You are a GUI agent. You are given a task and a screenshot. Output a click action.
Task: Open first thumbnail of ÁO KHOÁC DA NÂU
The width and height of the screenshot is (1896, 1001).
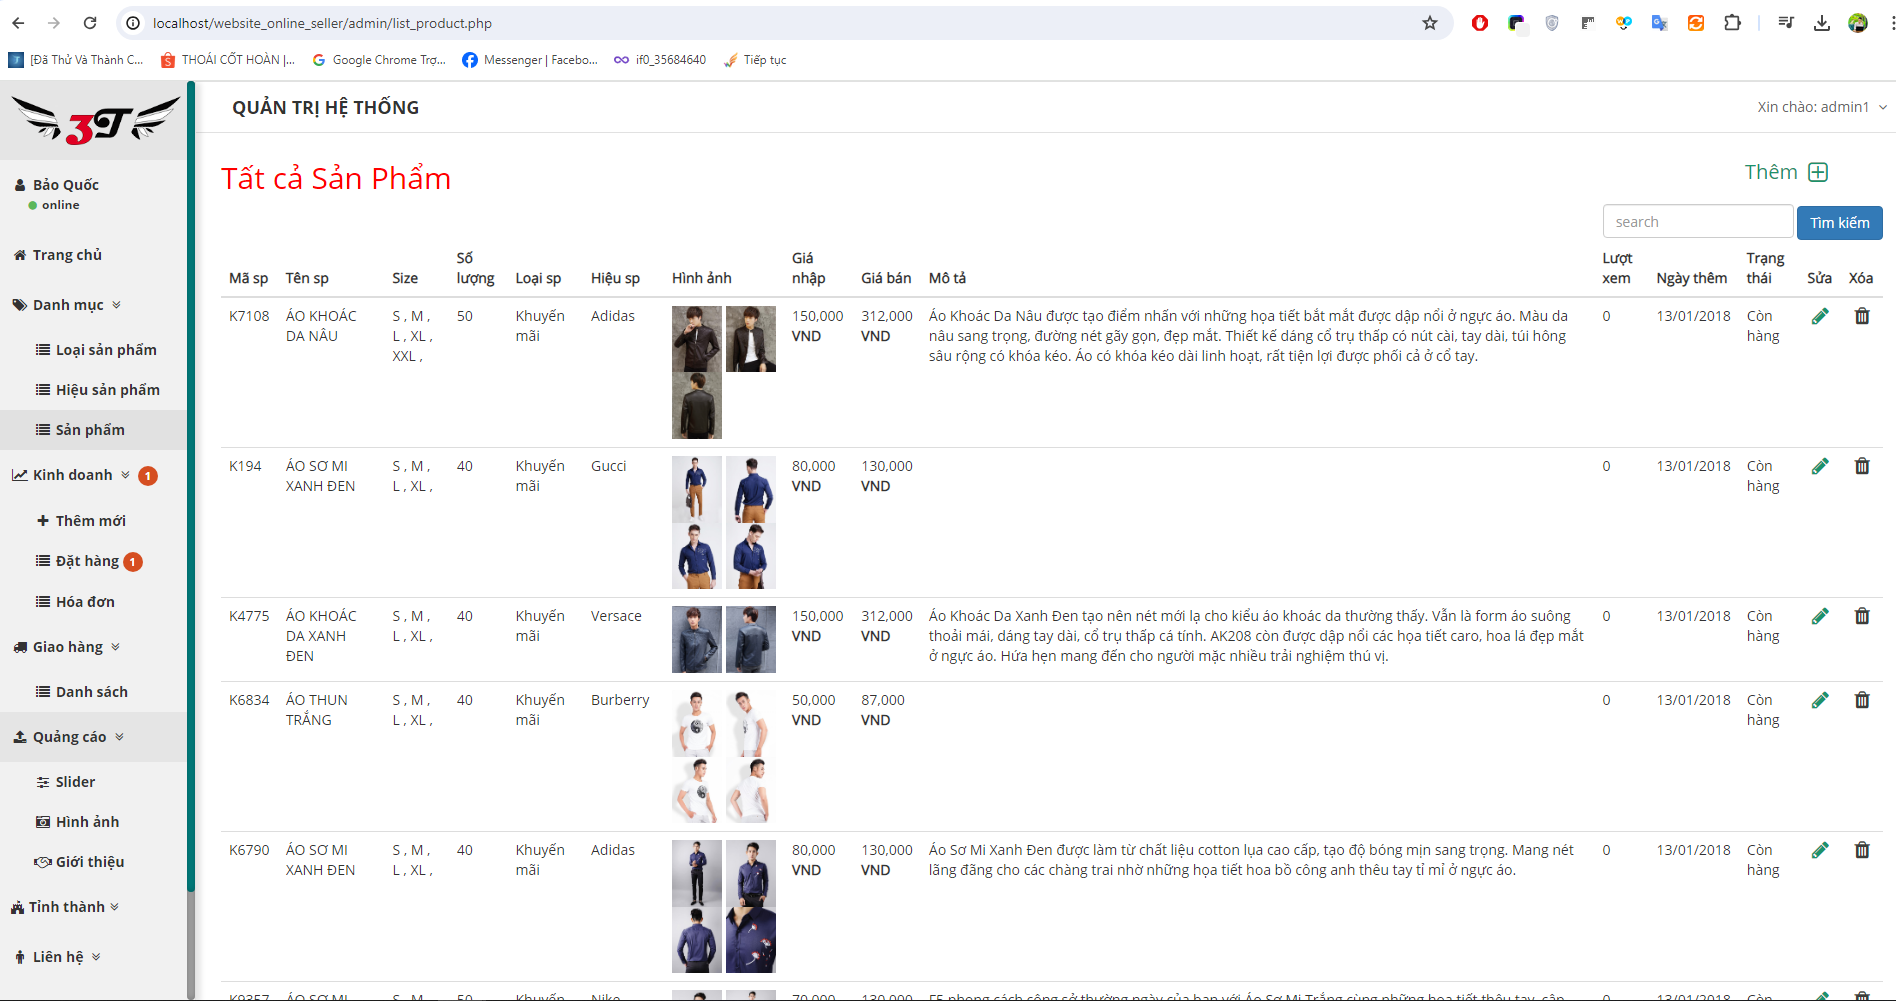[x=696, y=339]
